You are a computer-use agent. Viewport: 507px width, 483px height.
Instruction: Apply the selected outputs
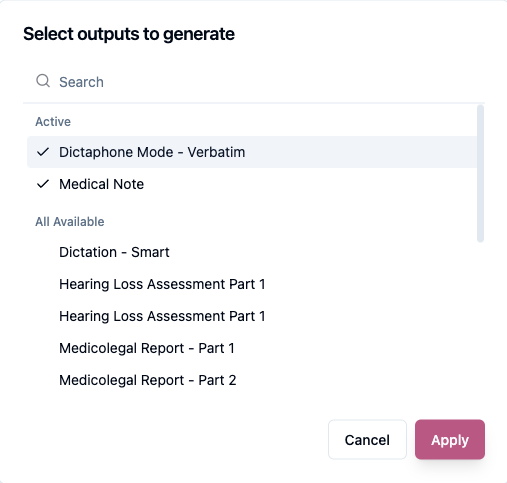coord(450,440)
